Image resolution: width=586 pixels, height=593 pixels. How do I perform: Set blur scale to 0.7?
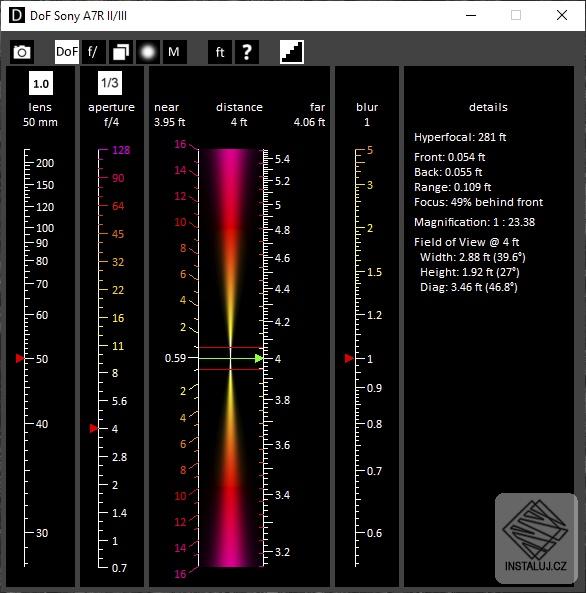tap(374, 471)
